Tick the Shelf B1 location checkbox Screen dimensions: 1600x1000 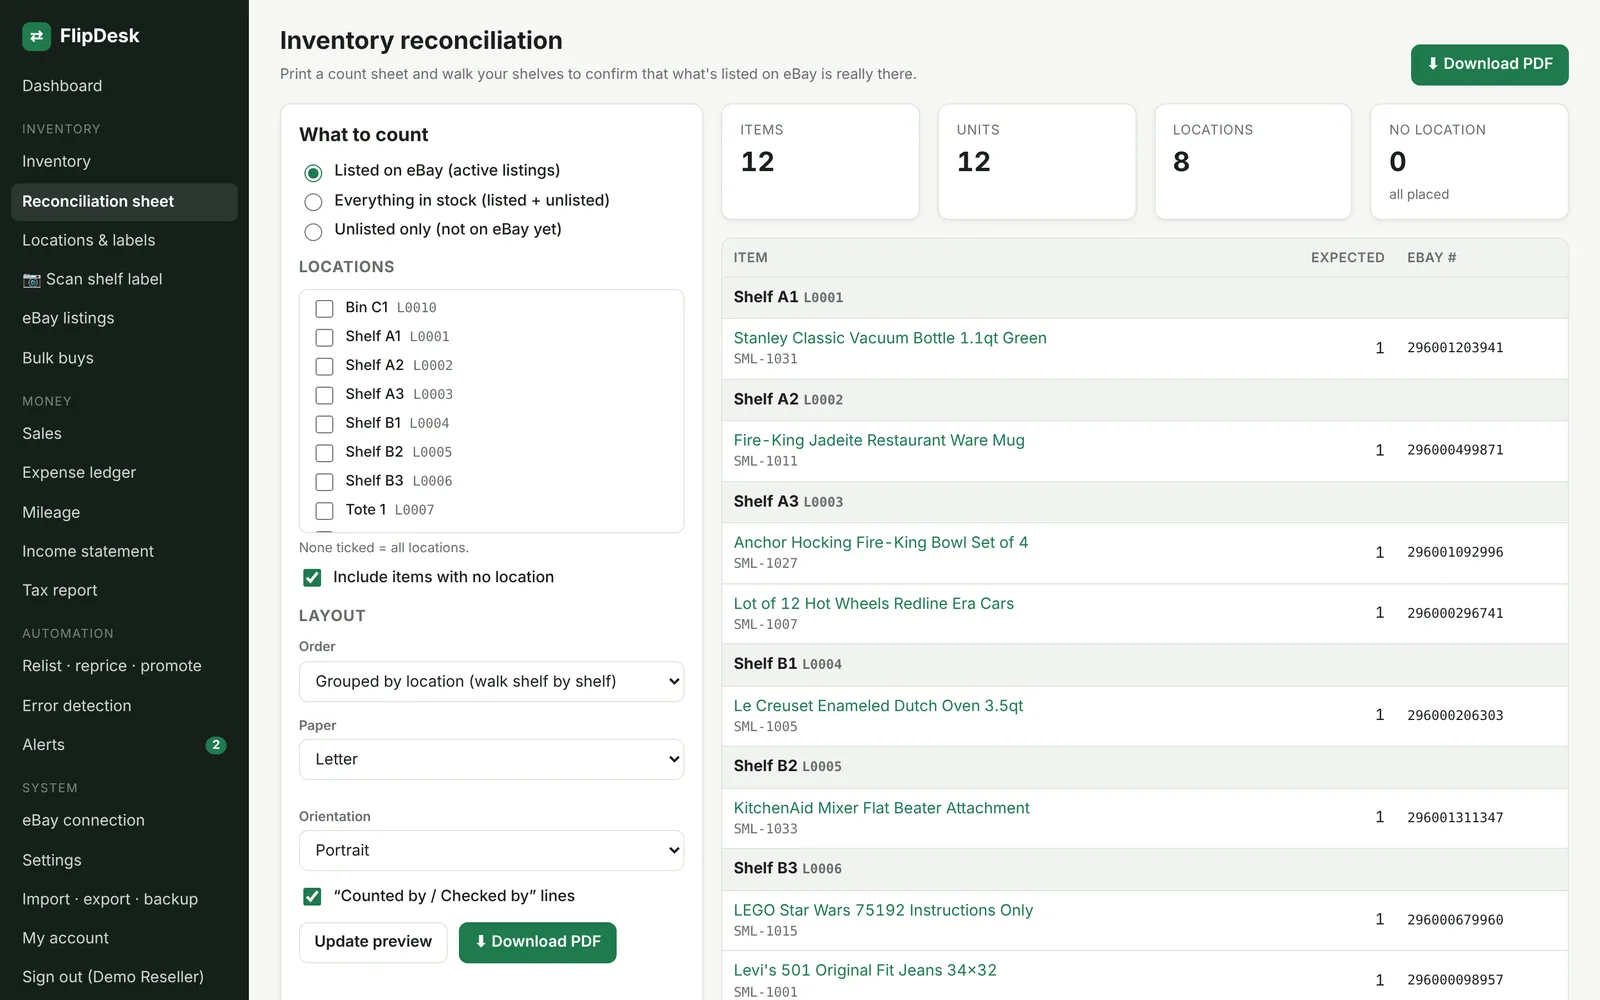click(x=324, y=424)
